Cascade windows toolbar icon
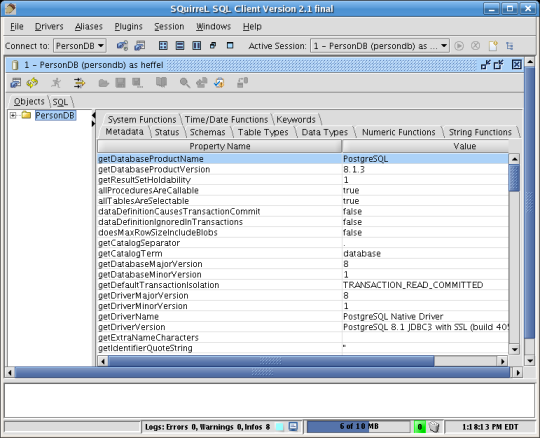This screenshot has width=540, height=438. 213,45
